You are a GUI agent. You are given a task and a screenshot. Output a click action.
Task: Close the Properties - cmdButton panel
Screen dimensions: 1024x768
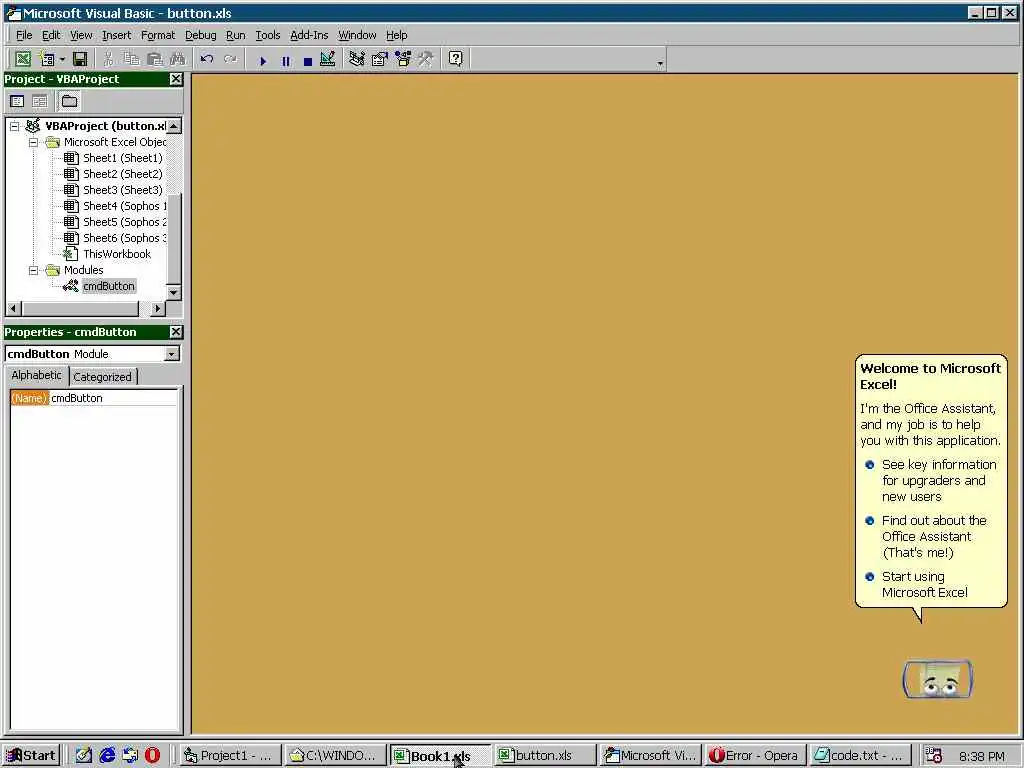176,332
